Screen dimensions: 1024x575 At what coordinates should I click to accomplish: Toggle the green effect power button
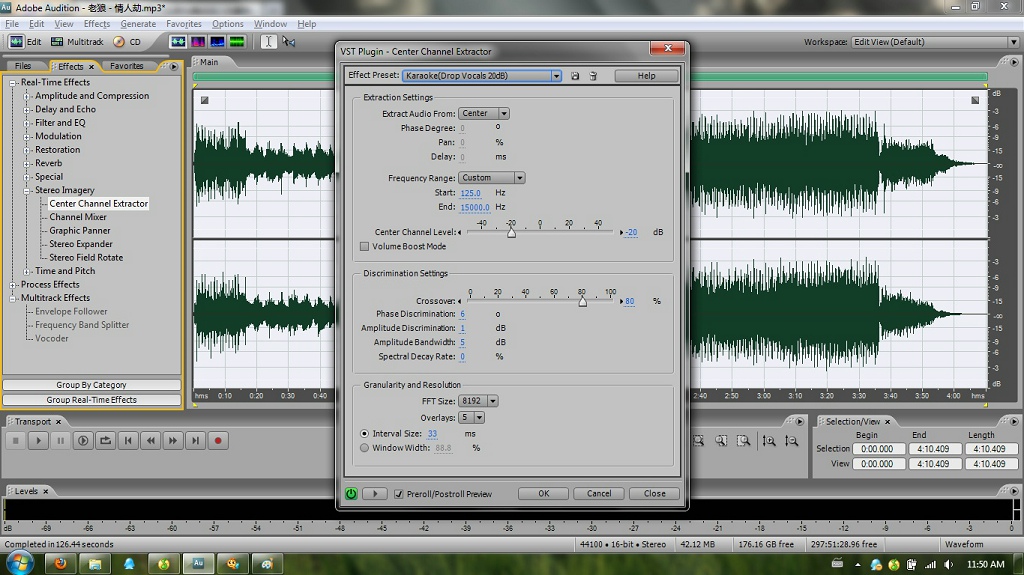[x=351, y=493]
